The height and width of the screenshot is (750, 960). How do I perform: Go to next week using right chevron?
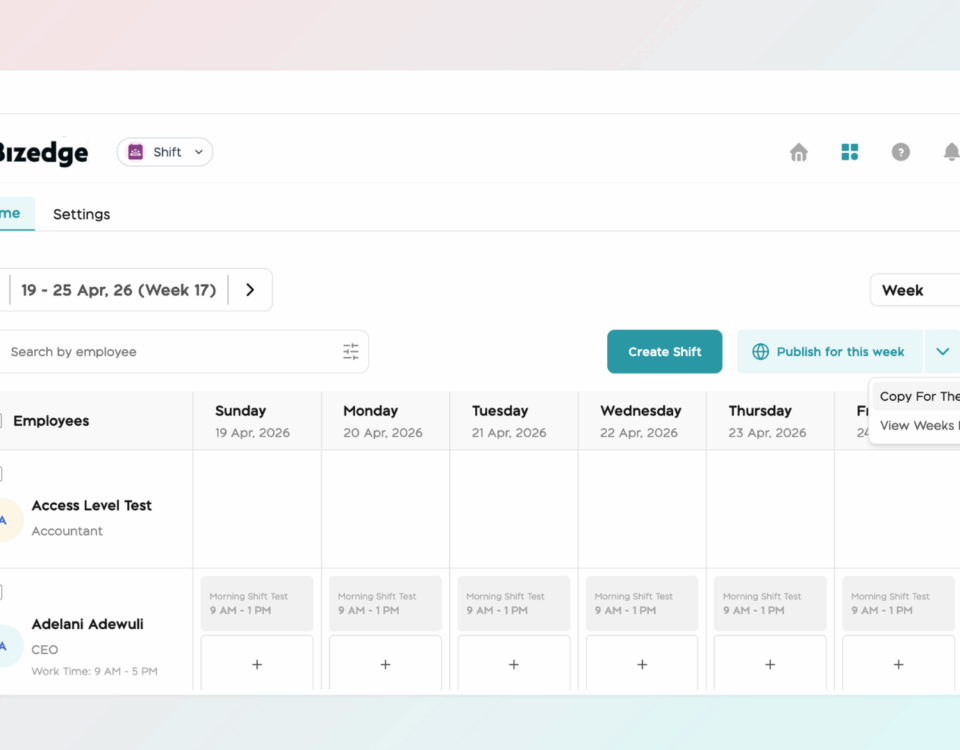(250, 290)
